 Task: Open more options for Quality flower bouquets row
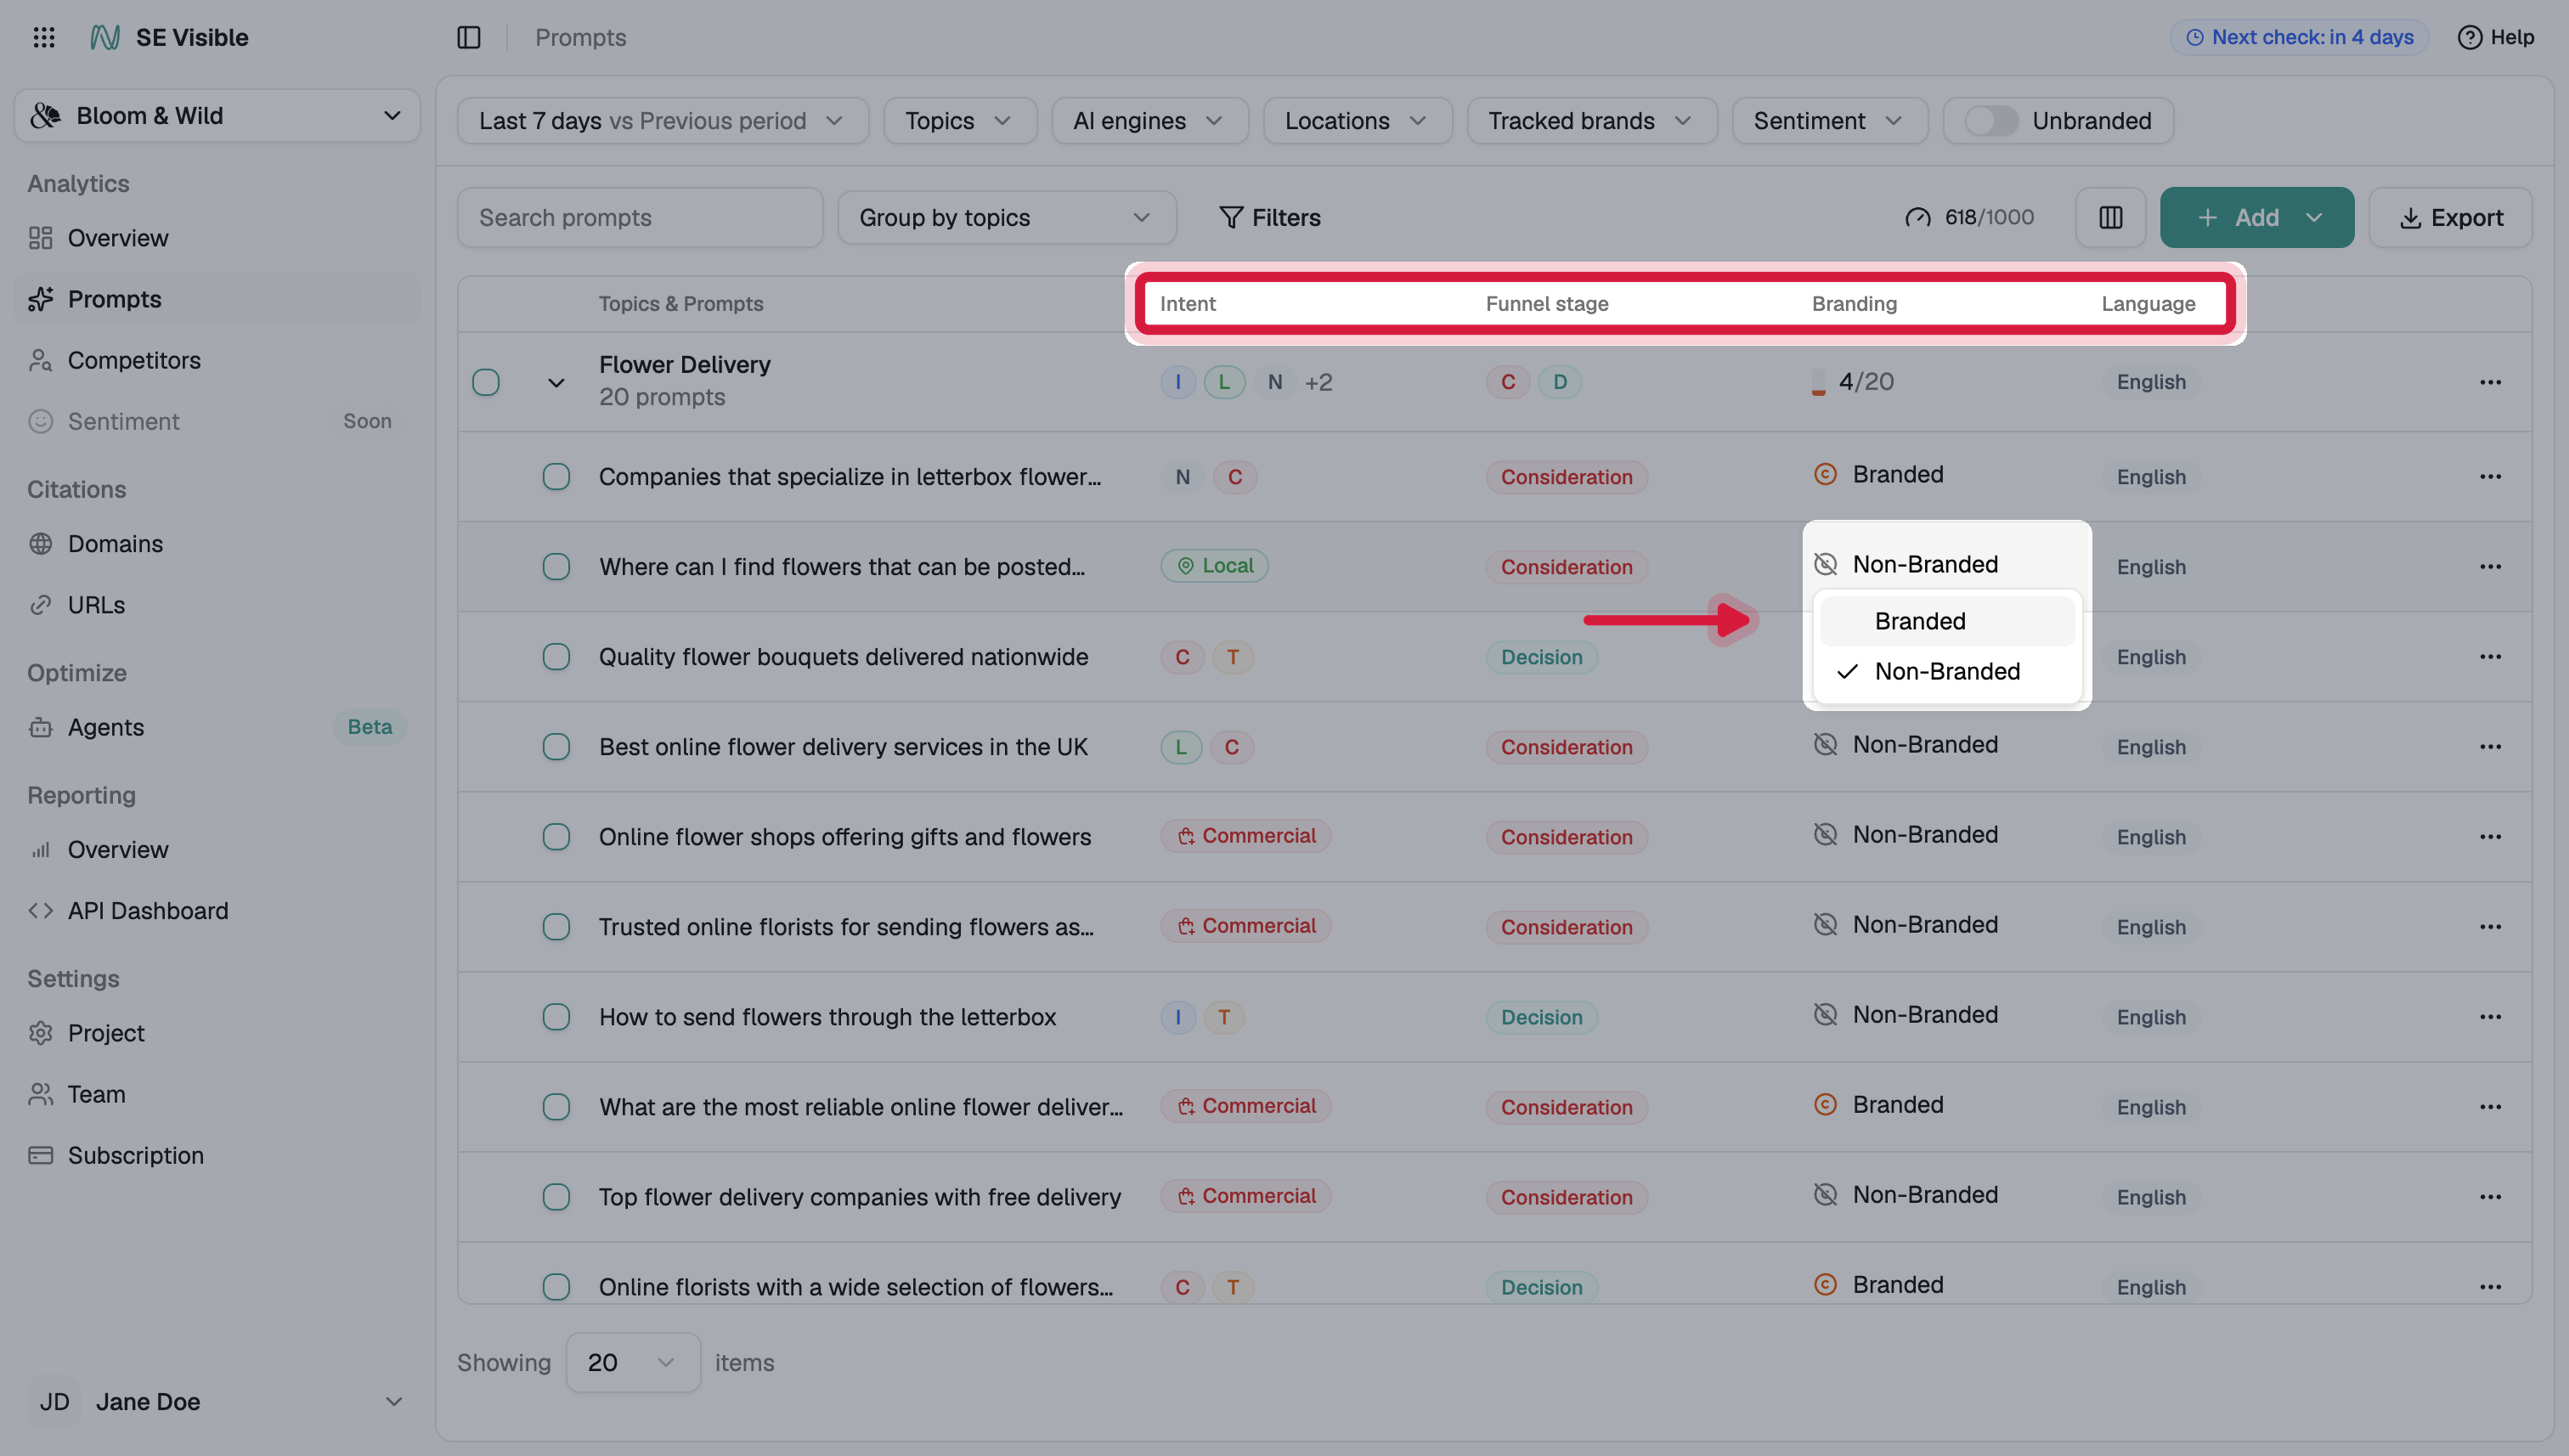[x=2490, y=657]
